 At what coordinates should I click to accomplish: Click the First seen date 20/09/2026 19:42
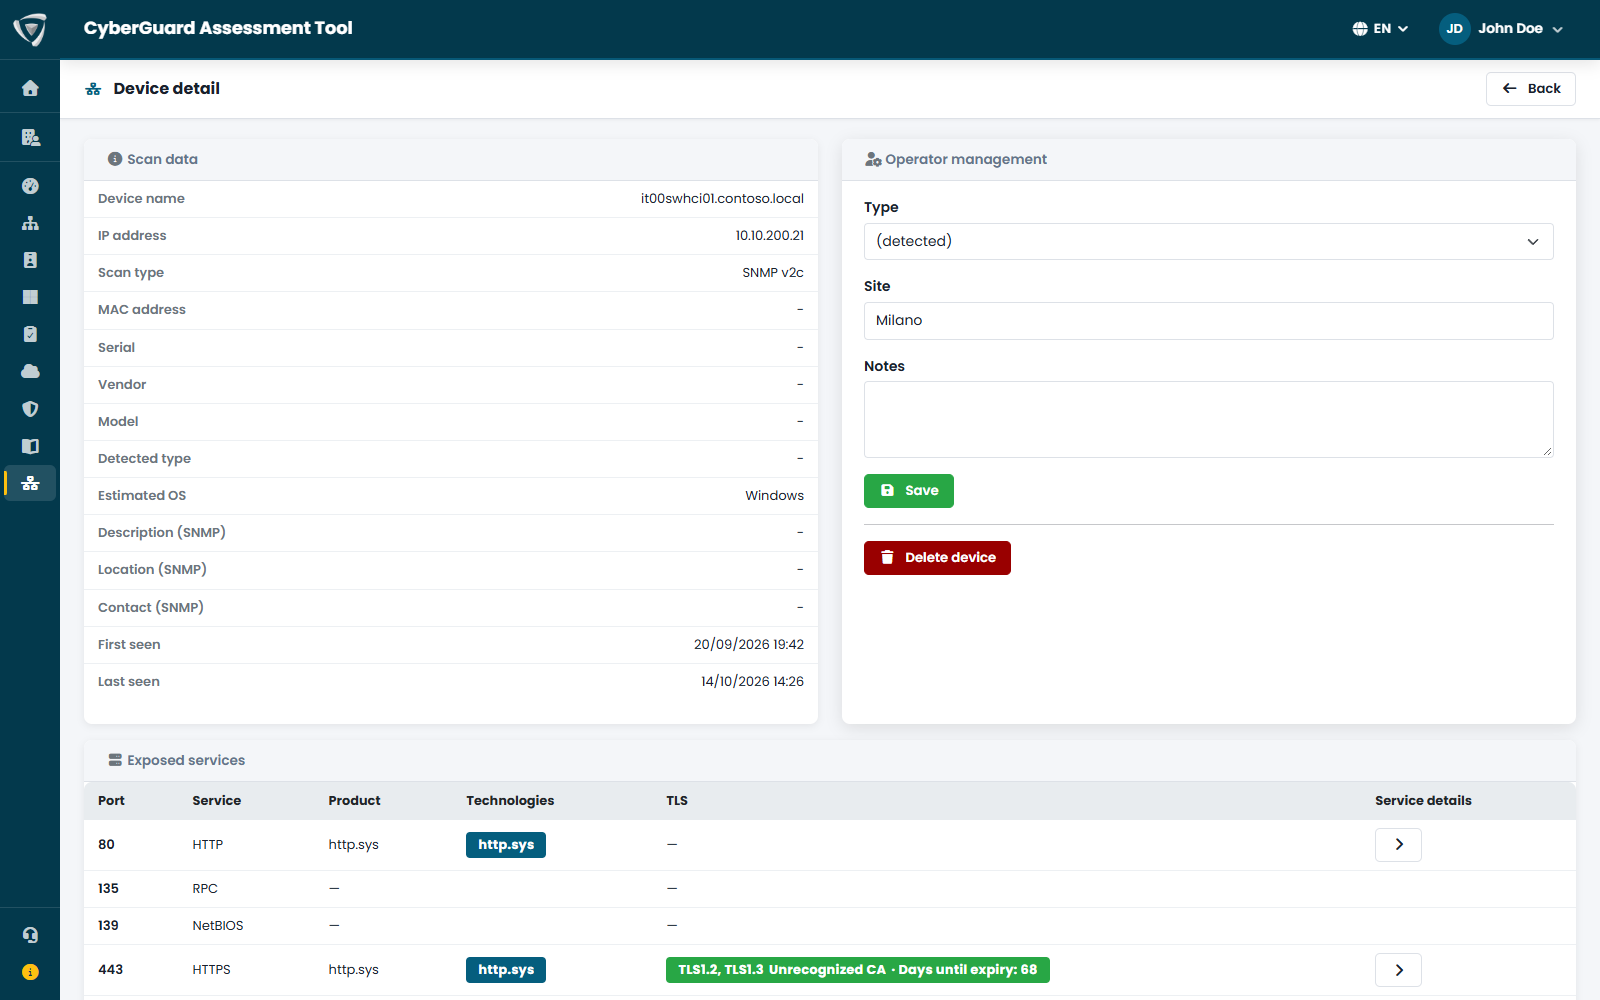pos(749,645)
